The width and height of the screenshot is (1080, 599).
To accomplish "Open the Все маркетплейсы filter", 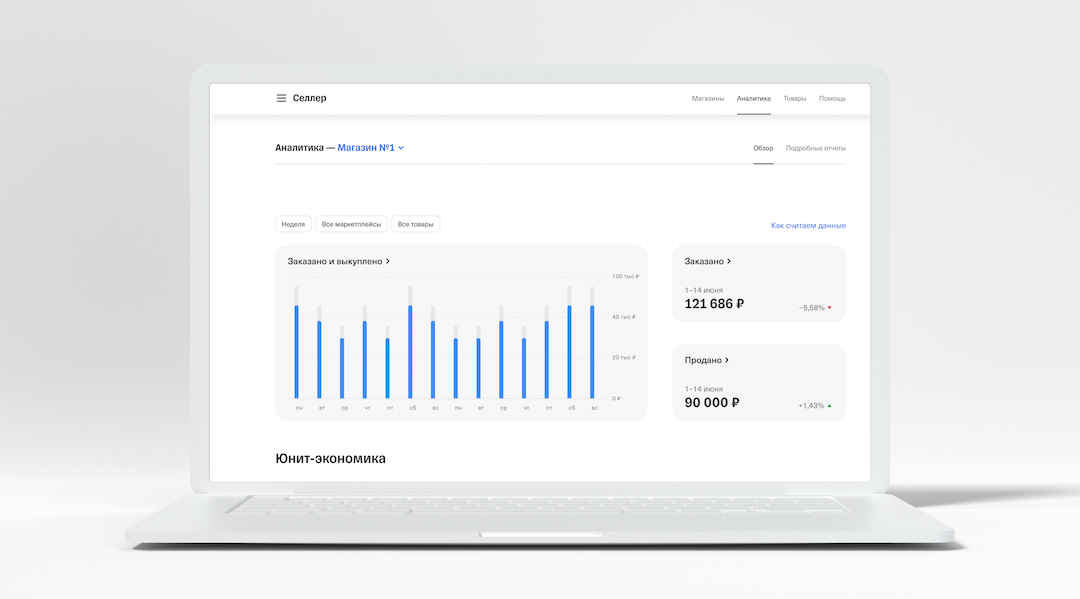I will pos(351,224).
